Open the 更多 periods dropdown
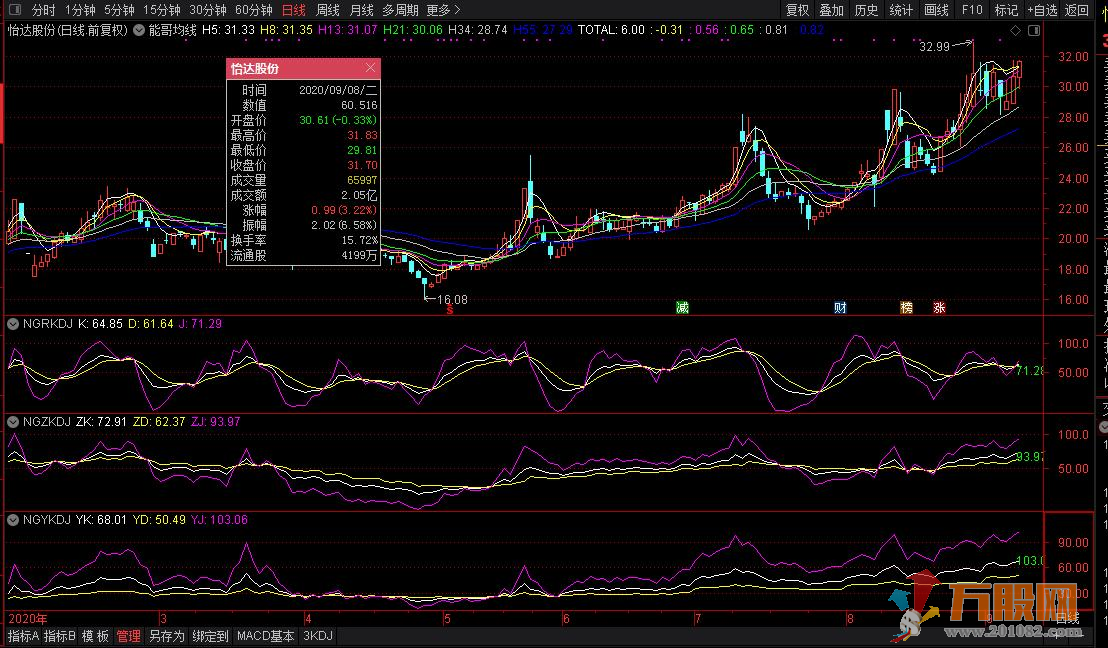Screen dimensions: 1108x648 443,10
